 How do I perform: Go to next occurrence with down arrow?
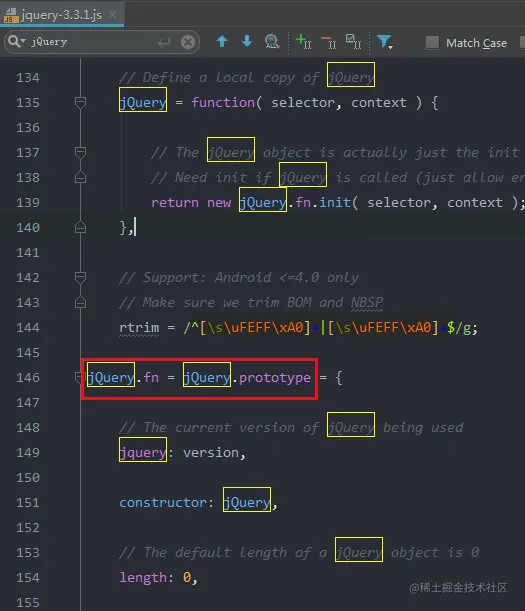247,41
